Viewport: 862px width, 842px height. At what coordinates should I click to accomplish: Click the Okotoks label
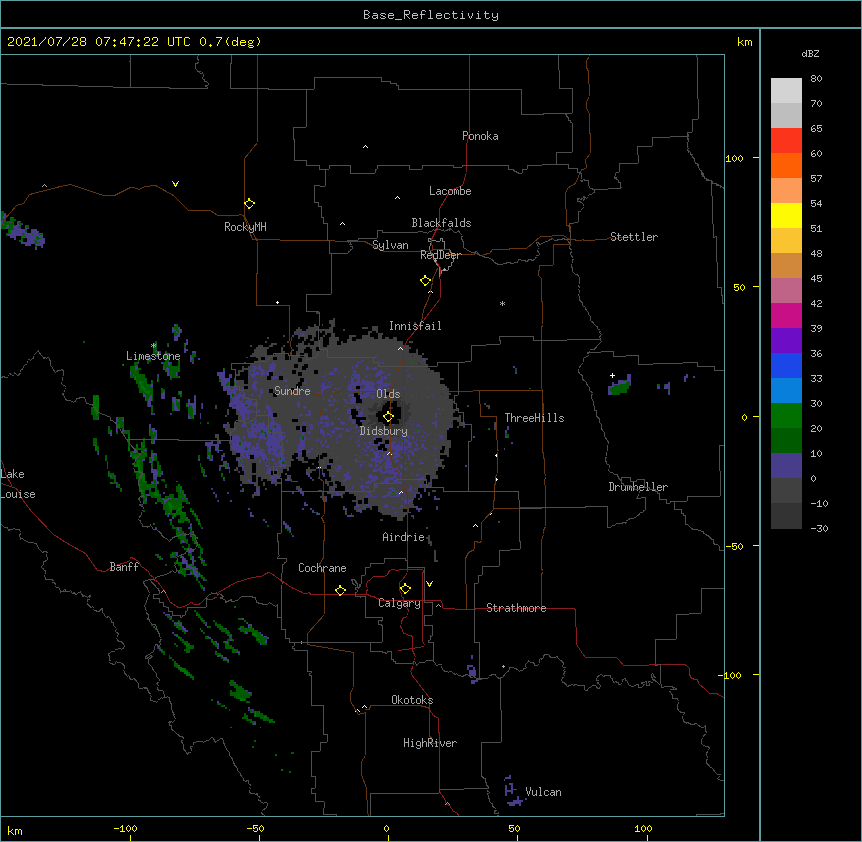[x=412, y=700]
